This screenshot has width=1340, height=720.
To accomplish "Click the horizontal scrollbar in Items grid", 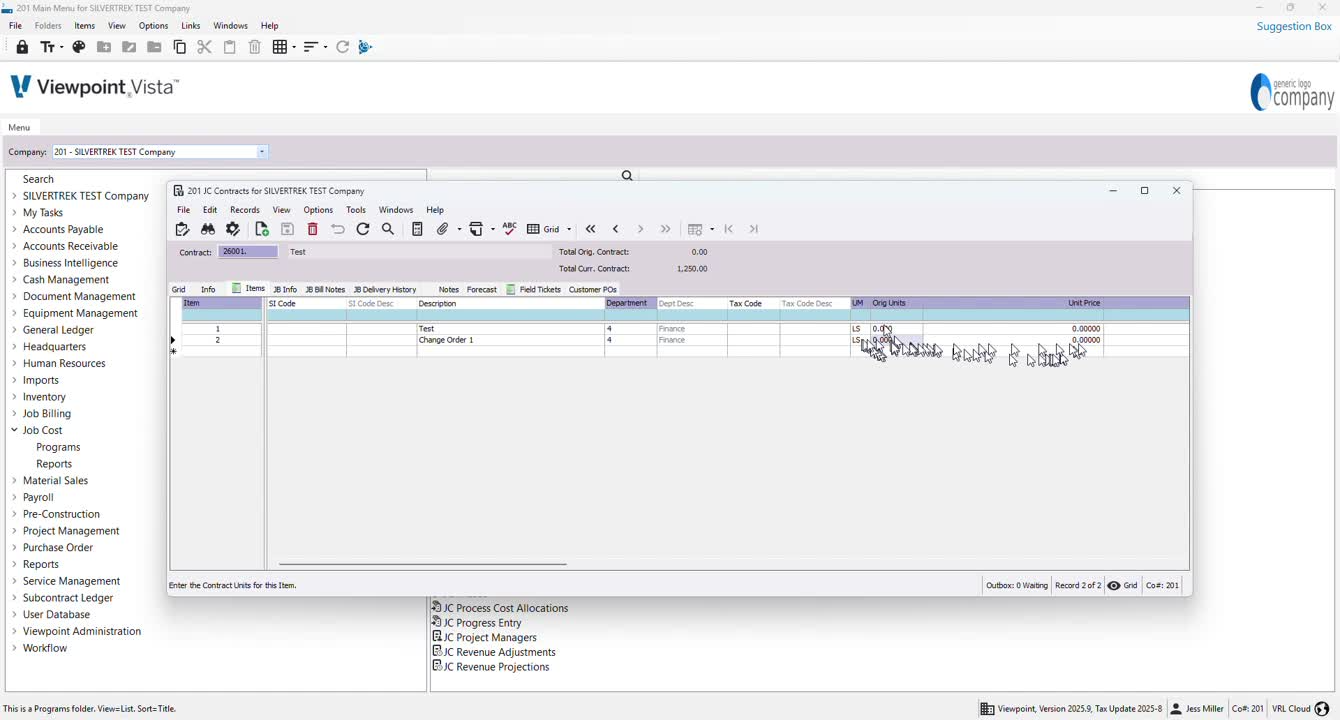I will [422, 564].
